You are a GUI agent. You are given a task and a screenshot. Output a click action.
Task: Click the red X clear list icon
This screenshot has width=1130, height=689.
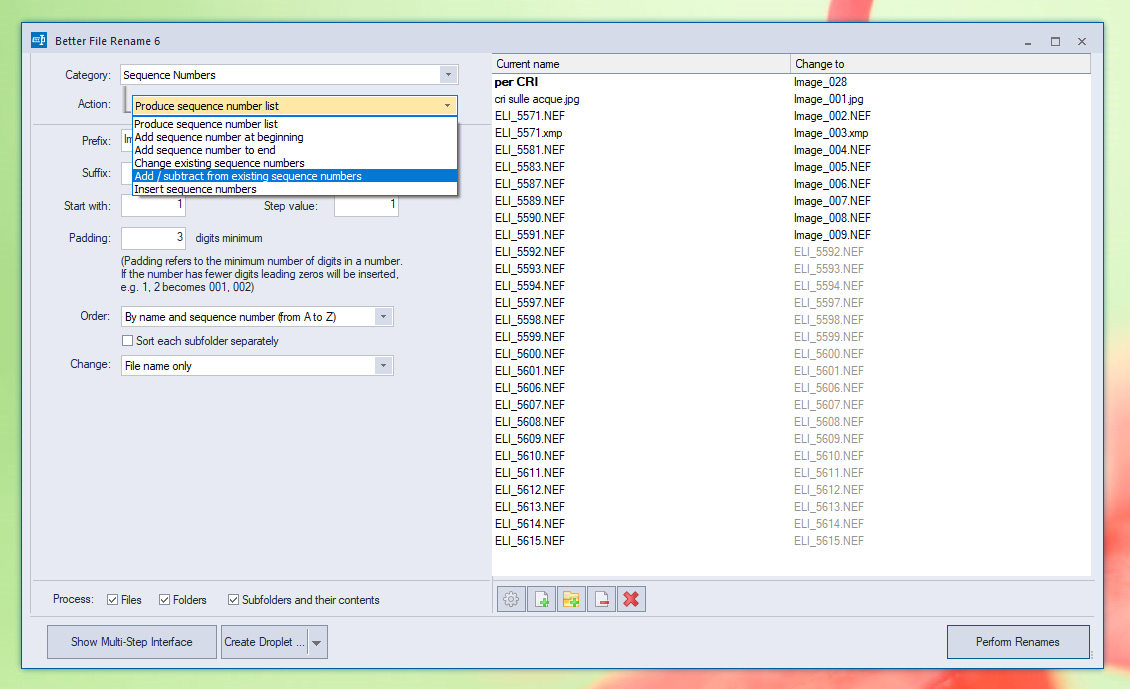click(x=631, y=599)
